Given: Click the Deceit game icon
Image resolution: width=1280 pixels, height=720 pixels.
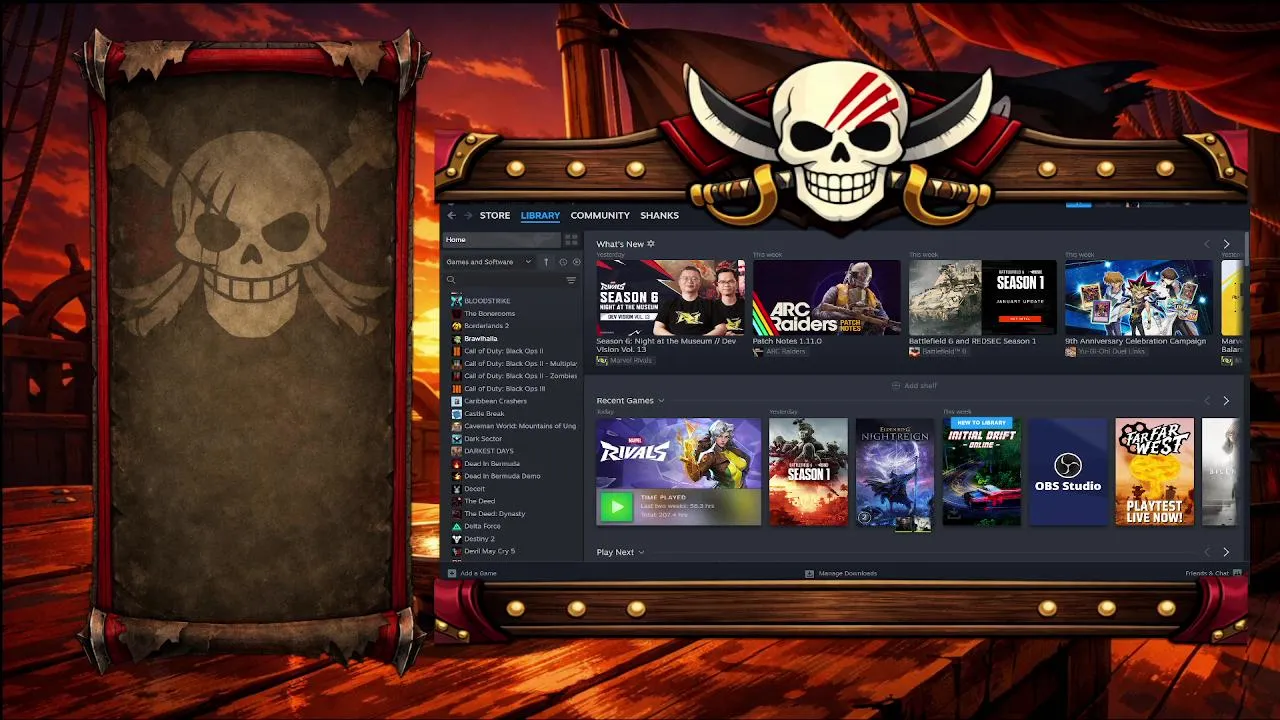Looking at the screenshot, I should coord(456,489).
